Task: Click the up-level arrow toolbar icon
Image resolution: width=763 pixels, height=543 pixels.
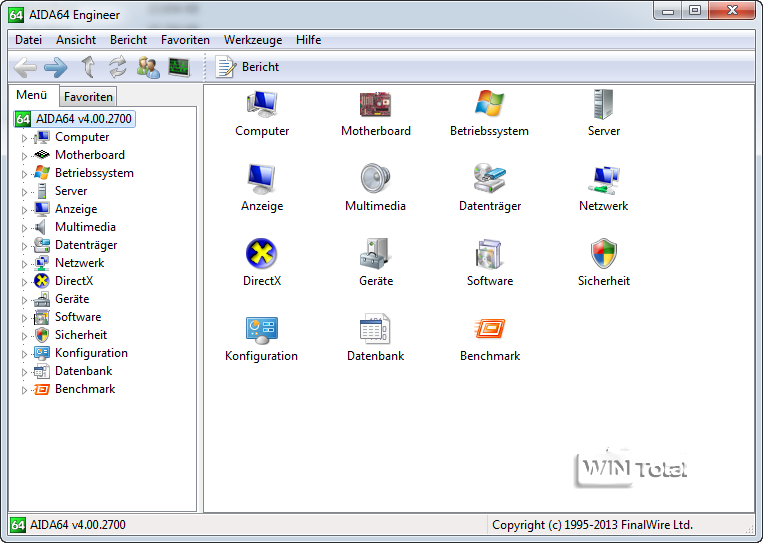Action: tap(88, 67)
